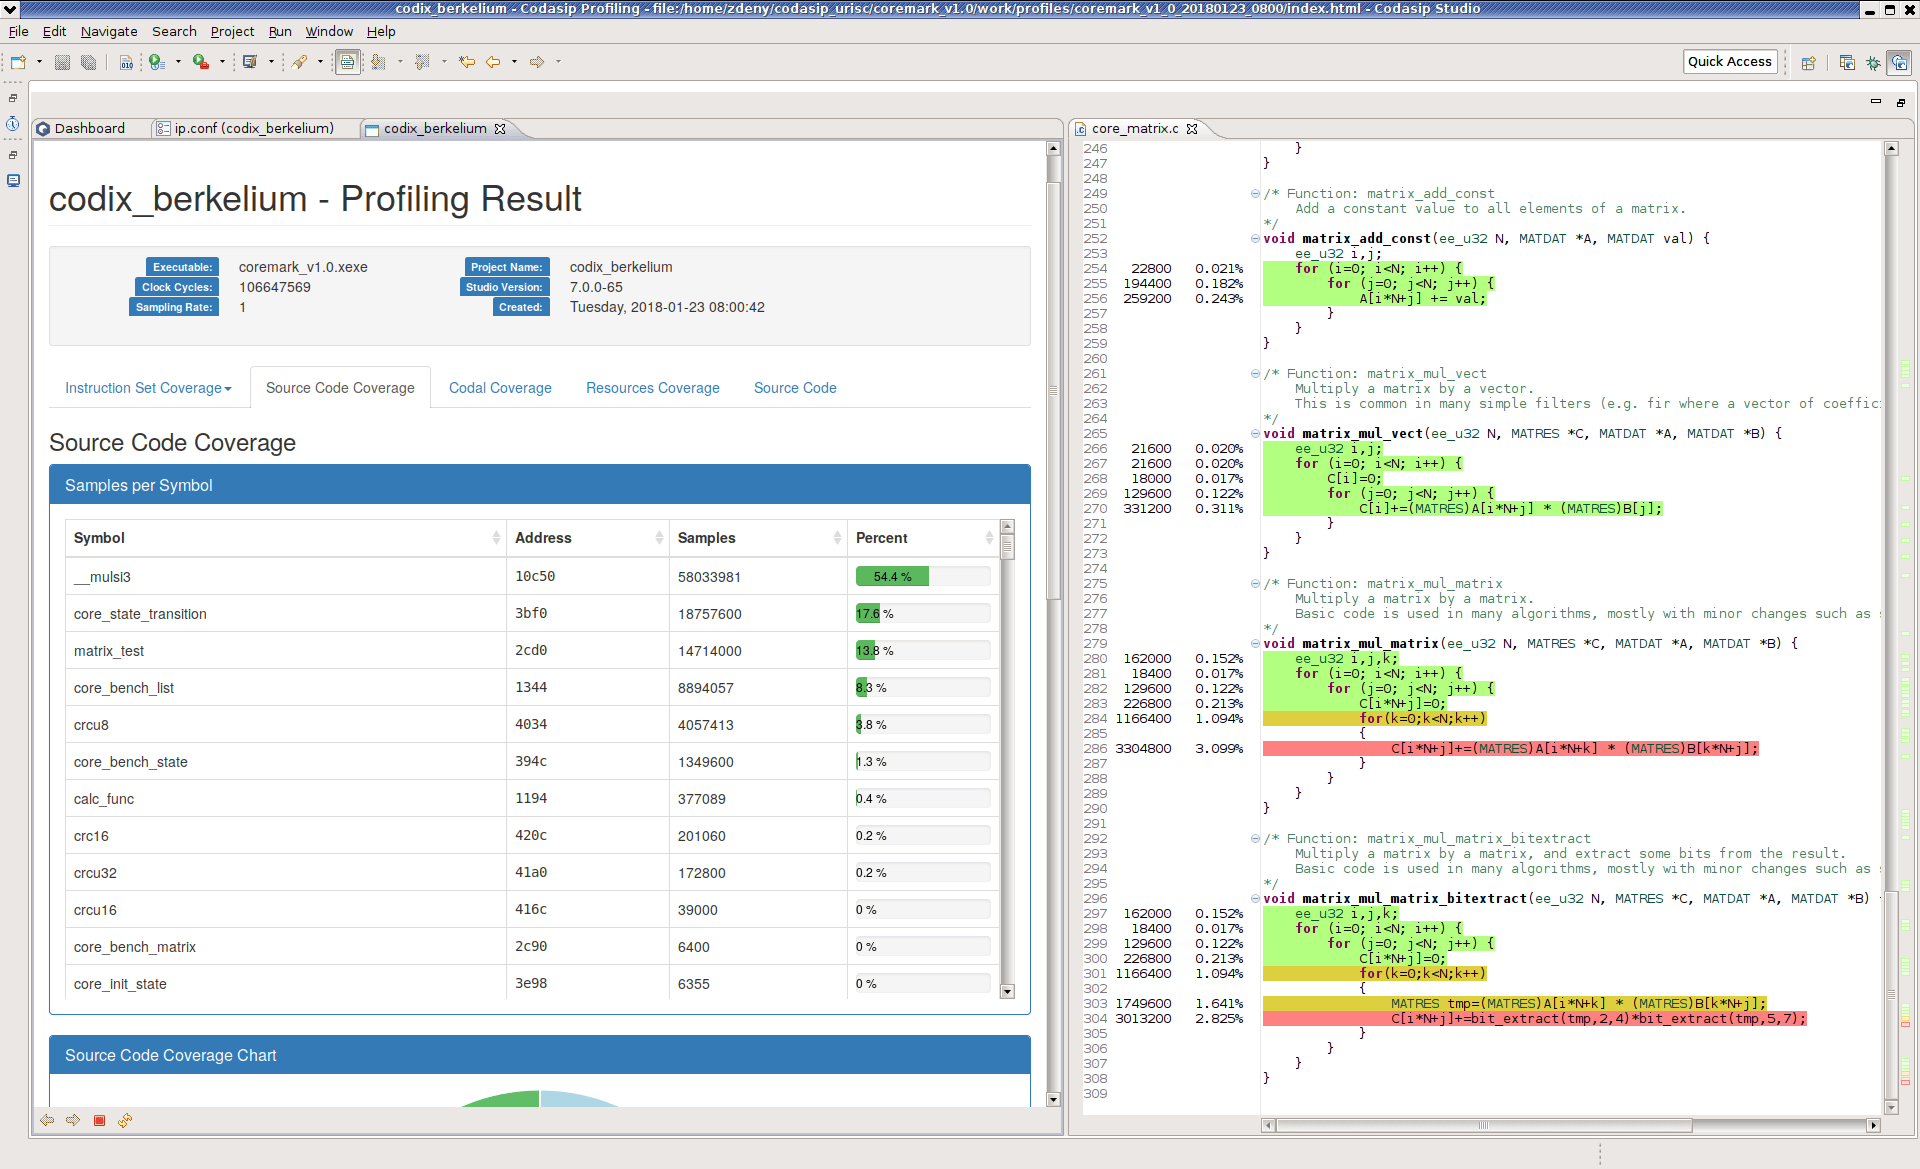Open the Resources Coverage link
Screen dimensions: 1920x1169
[x=652, y=388]
